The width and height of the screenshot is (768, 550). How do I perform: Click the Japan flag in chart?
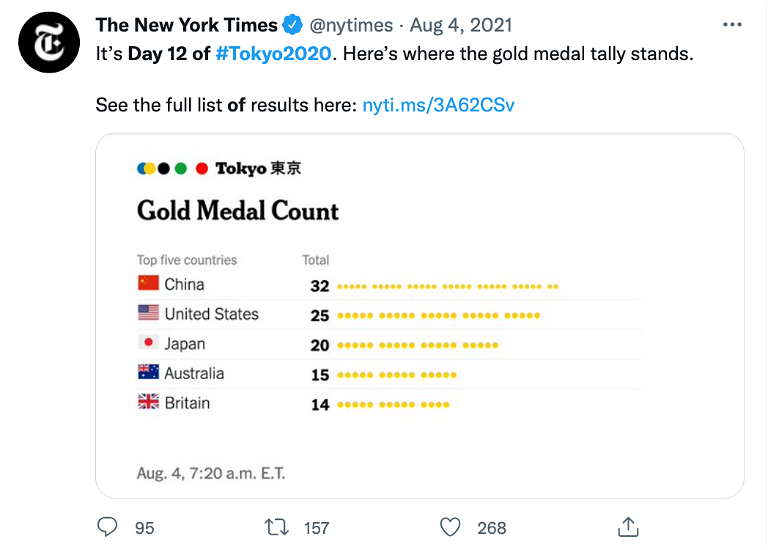pos(148,342)
